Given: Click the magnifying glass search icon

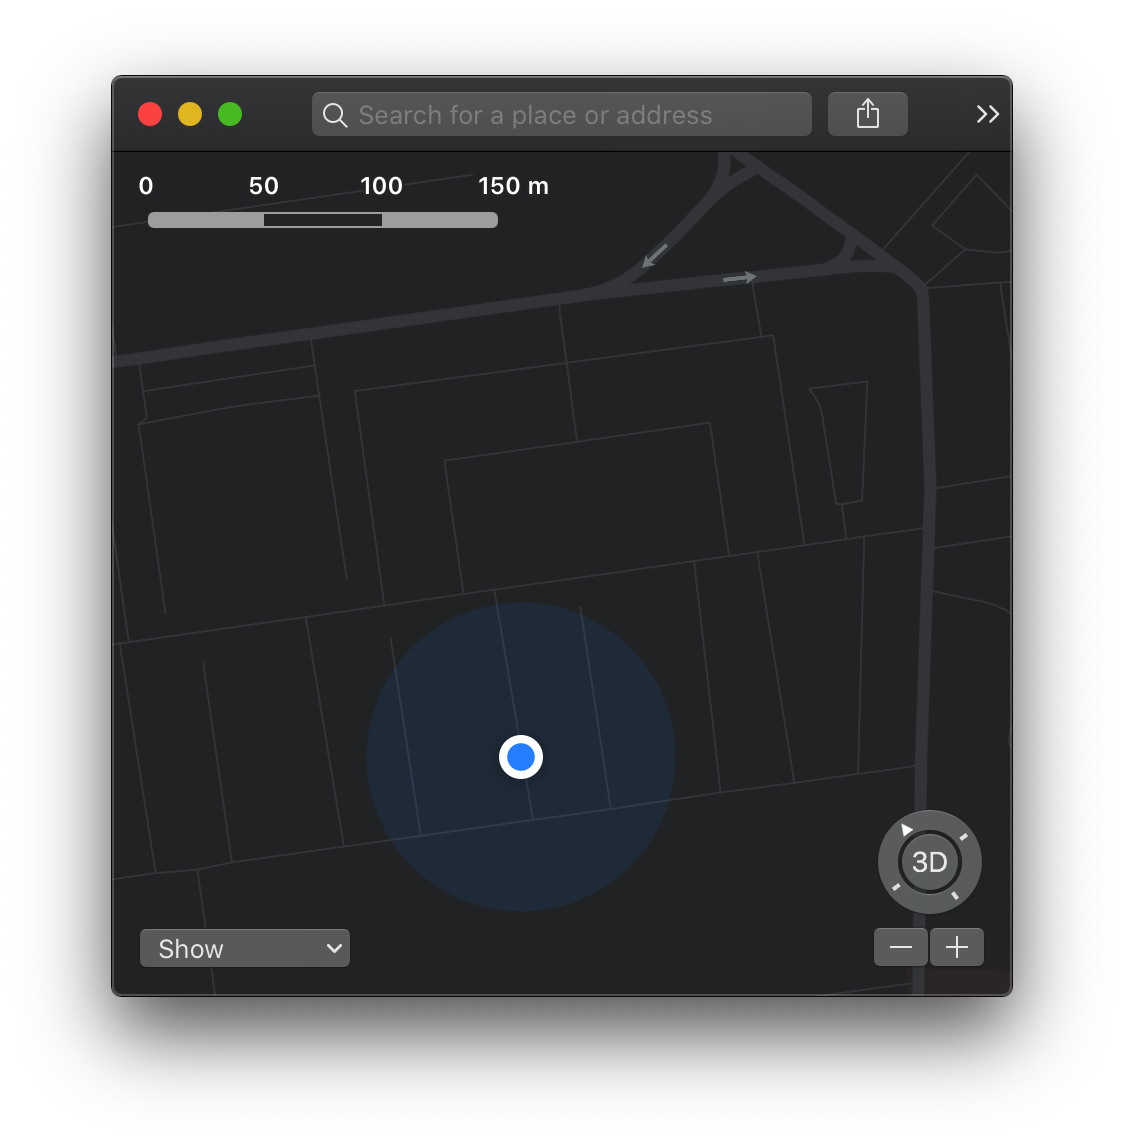Looking at the screenshot, I should pos(335,115).
